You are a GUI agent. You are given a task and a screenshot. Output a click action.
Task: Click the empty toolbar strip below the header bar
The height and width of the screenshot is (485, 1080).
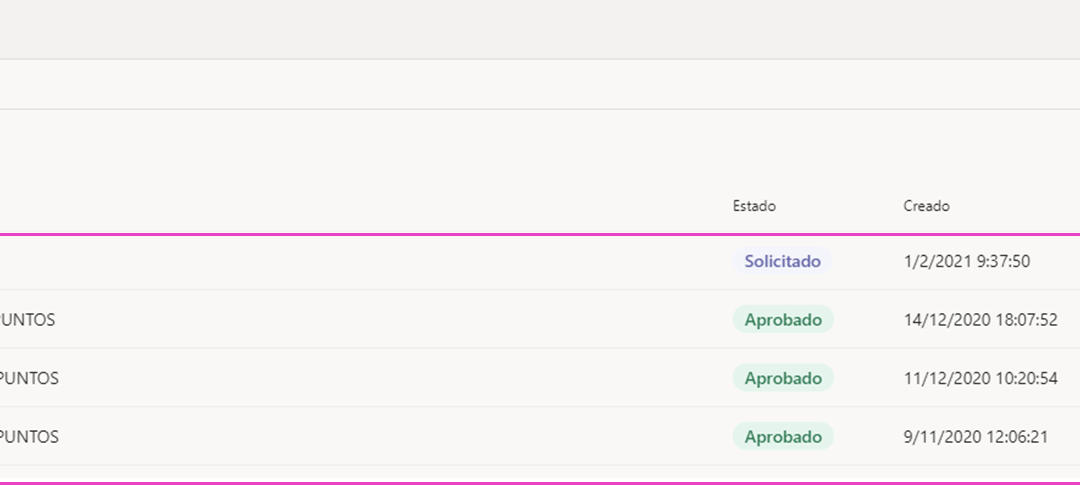540,84
